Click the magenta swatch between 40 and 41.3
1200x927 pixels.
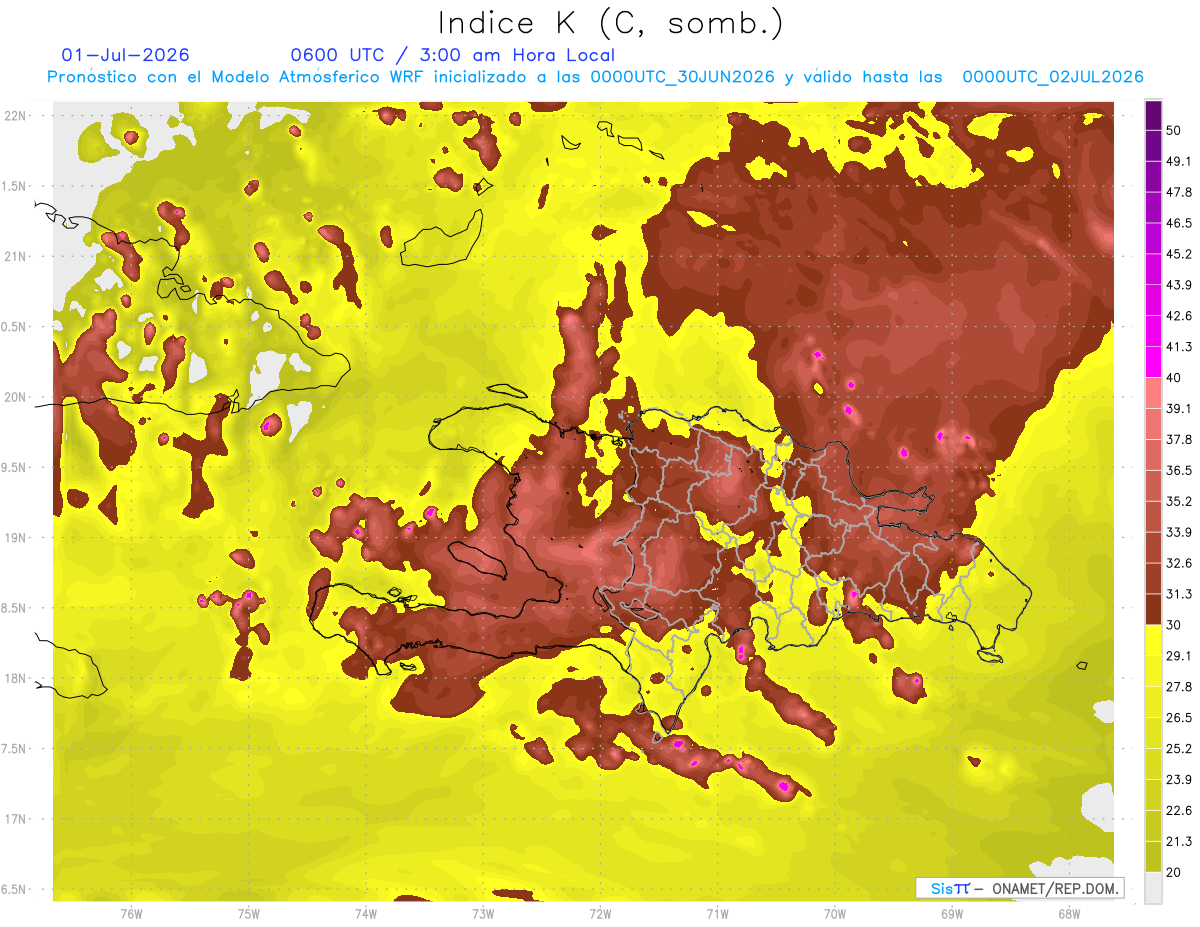pos(1153,362)
